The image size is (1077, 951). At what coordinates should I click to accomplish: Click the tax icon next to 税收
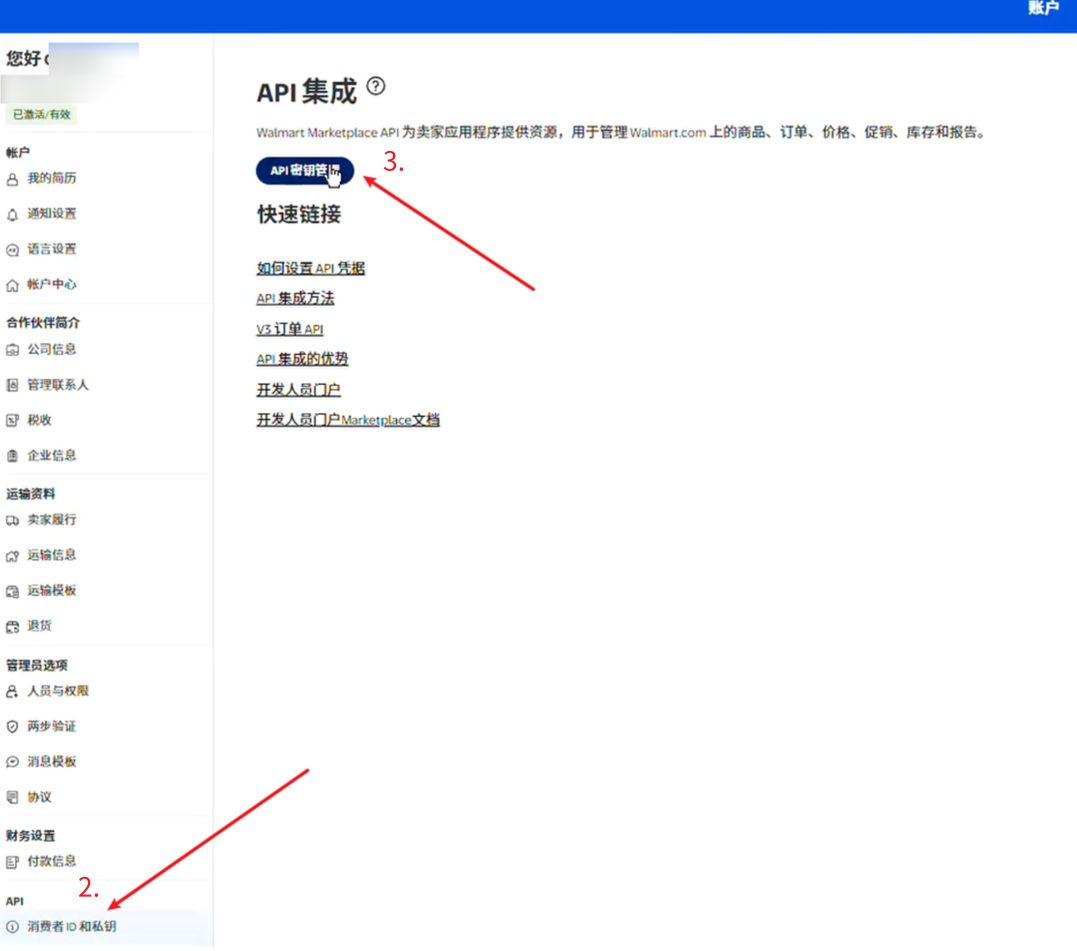(12, 420)
